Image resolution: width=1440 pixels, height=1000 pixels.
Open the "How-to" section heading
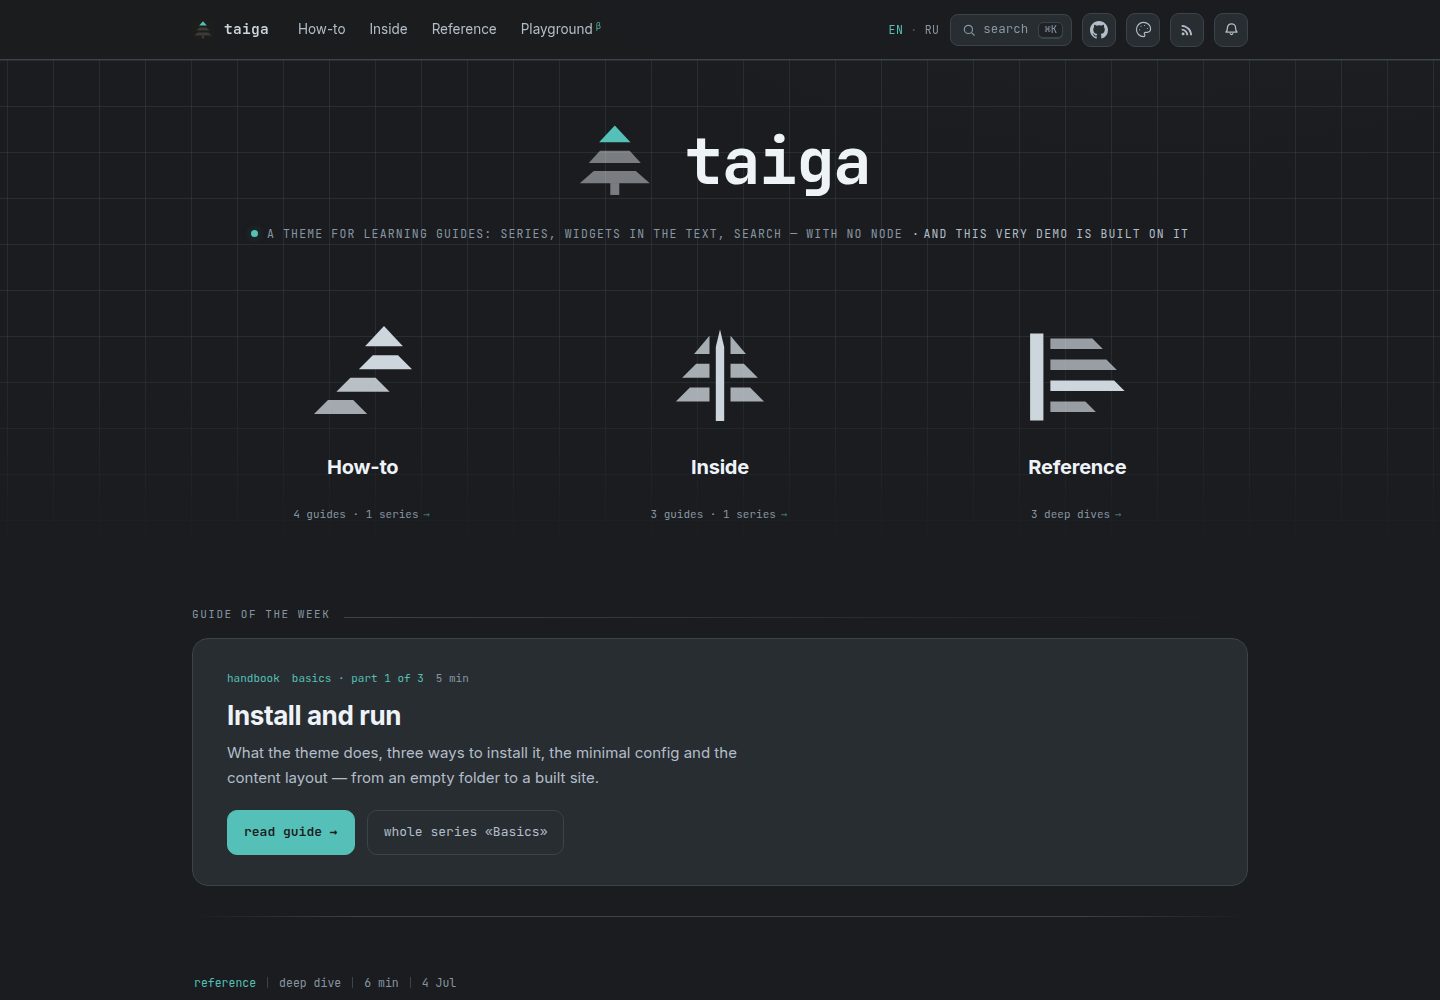pyautogui.click(x=363, y=467)
